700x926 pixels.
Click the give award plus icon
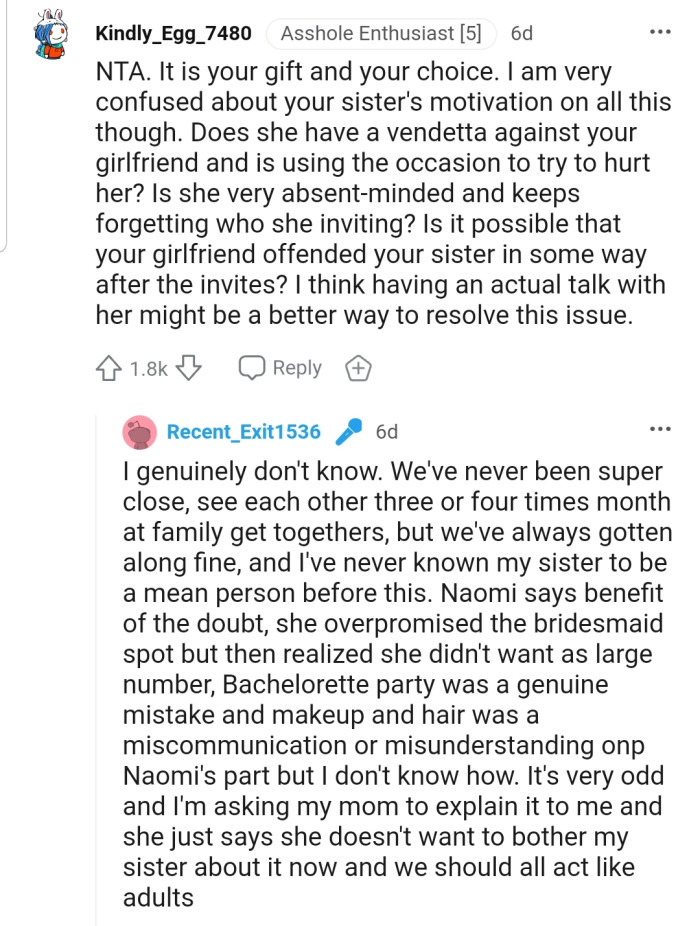pyautogui.click(x=358, y=369)
